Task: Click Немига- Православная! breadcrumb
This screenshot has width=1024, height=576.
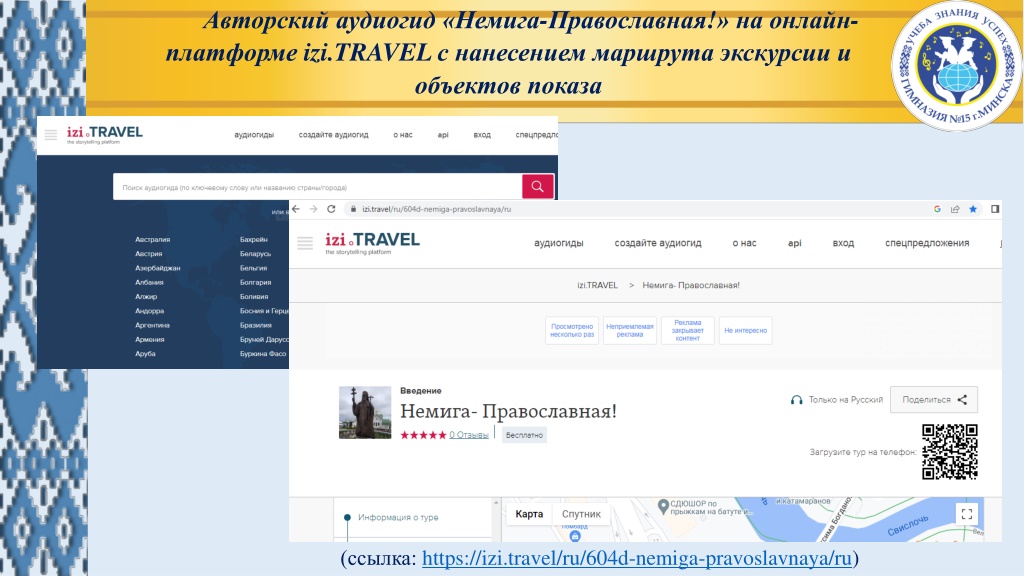Action: coord(691,285)
